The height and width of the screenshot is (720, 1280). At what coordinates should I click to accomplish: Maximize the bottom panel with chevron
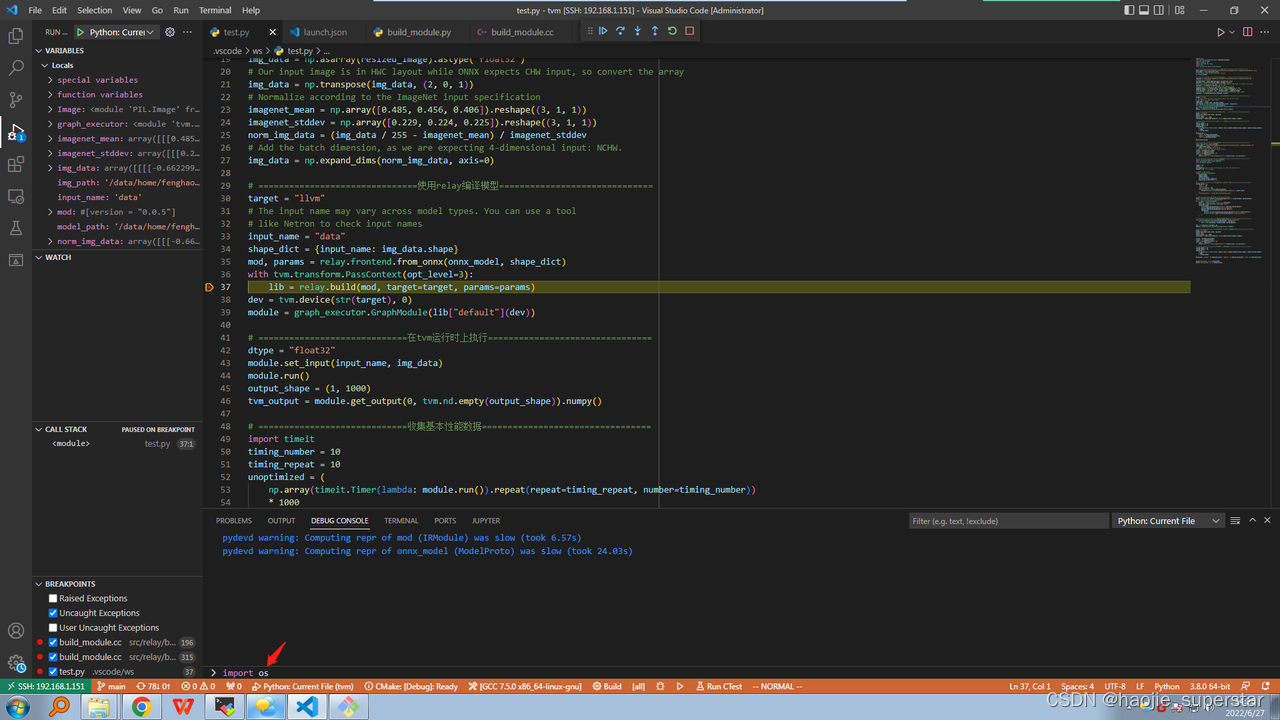click(x=1252, y=520)
